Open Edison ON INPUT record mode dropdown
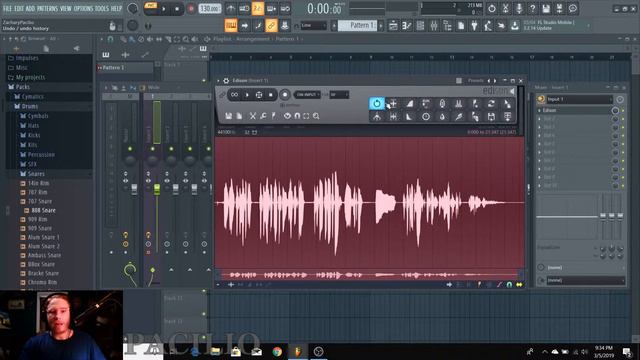640x360 pixels. 307,95
